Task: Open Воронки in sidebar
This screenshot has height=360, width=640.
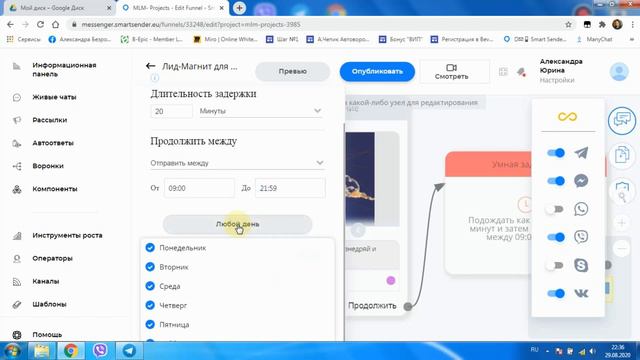Action: coord(48,166)
